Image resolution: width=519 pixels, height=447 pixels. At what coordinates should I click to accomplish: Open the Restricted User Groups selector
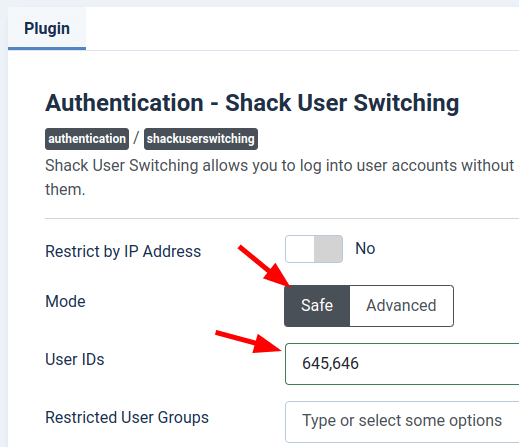click(x=402, y=422)
